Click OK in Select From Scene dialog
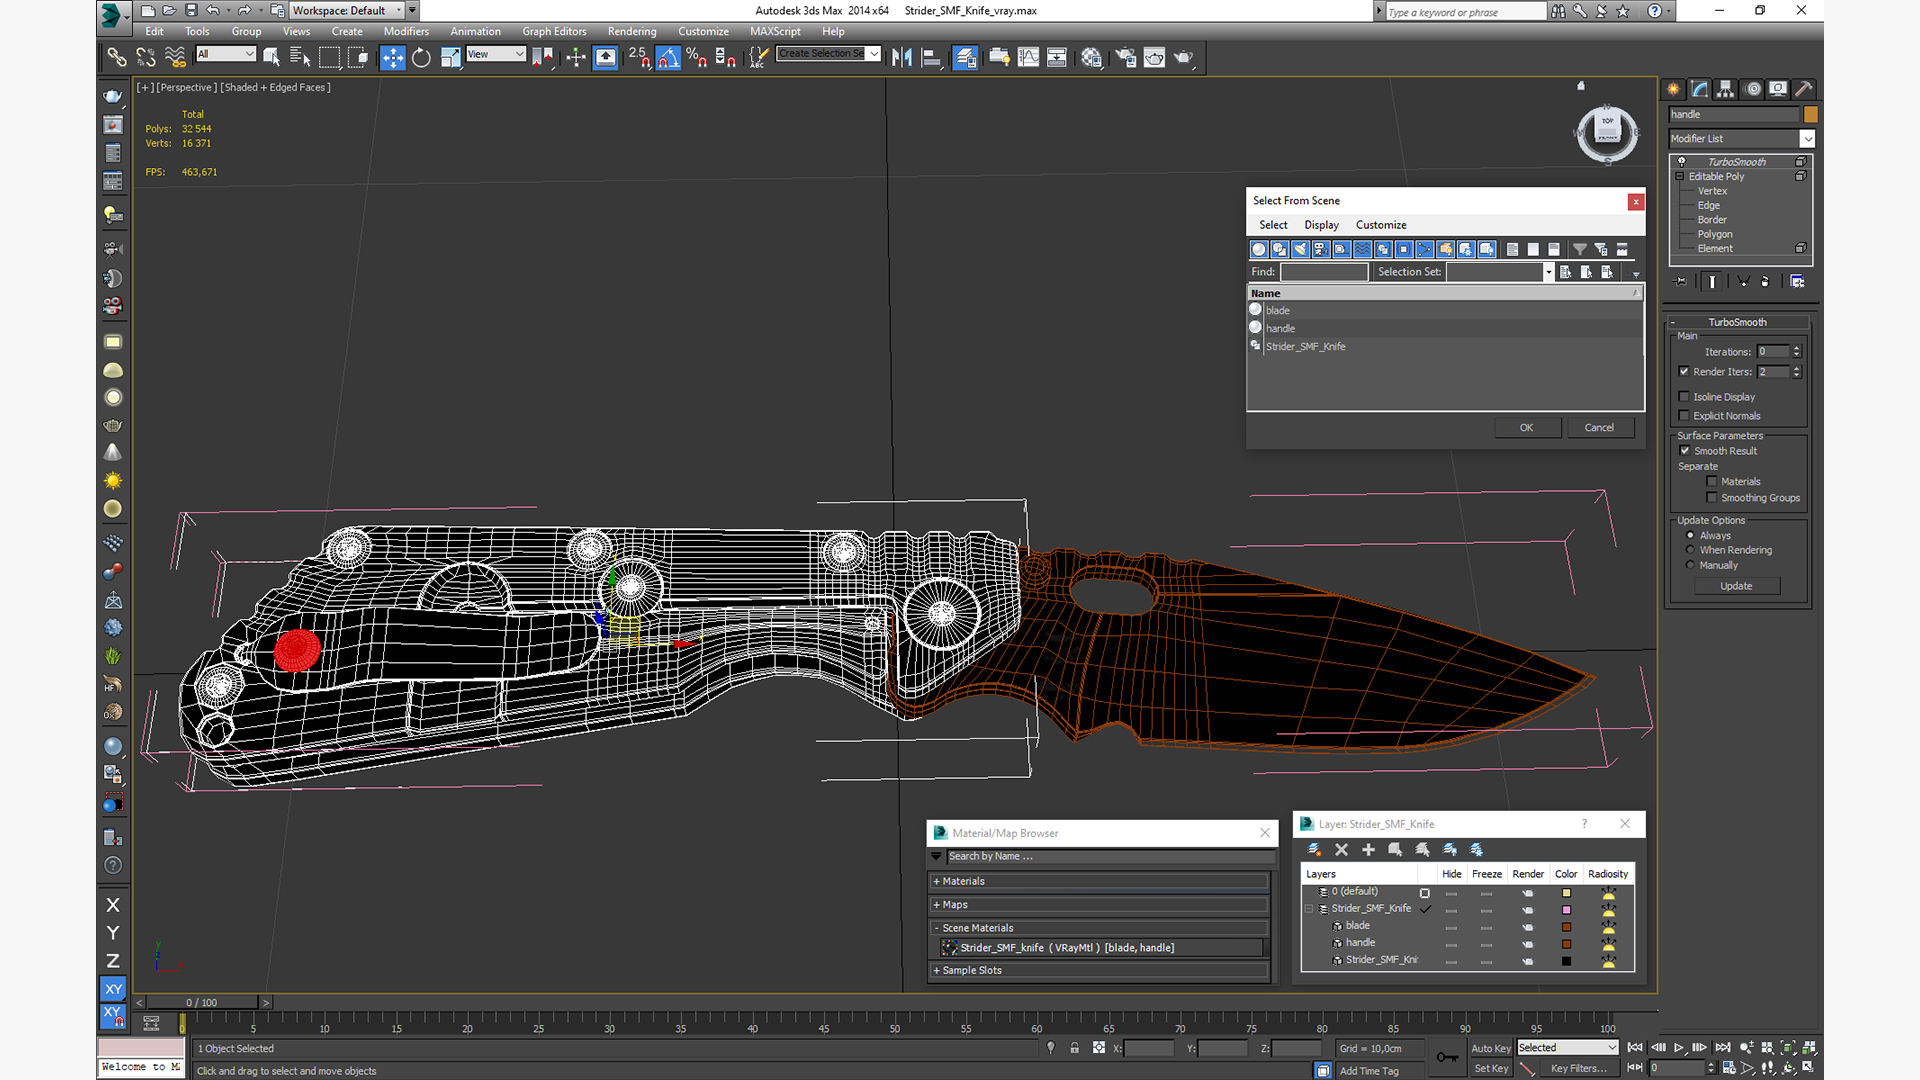This screenshot has height=1080, width=1920. (x=1527, y=428)
